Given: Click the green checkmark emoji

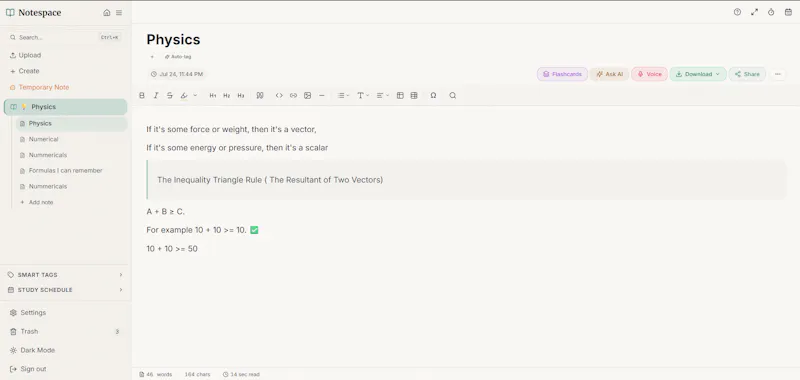Looking at the screenshot, I should (x=254, y=230).
